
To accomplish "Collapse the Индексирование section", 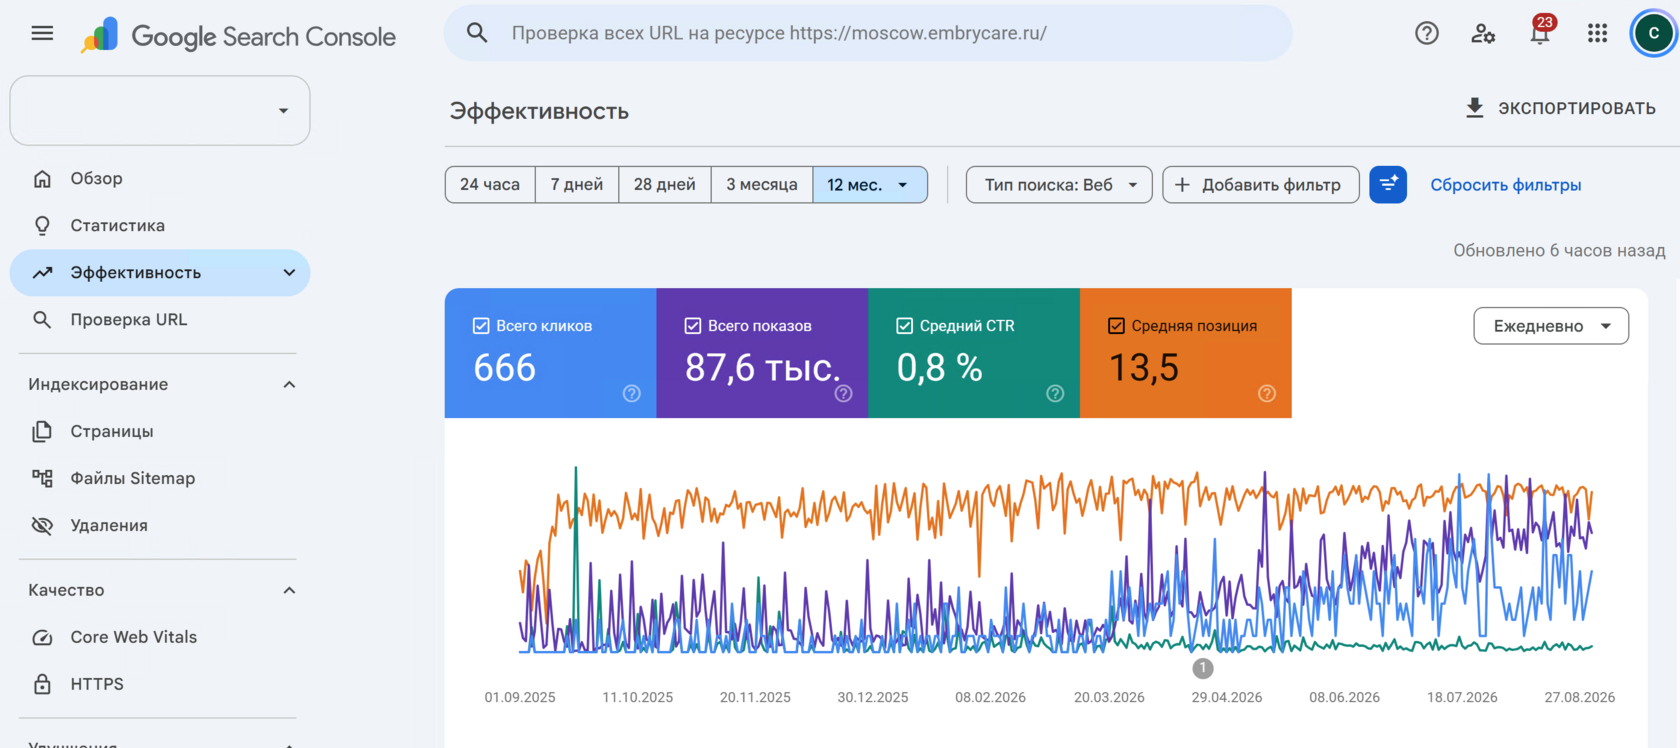I will tap(289, 385).
